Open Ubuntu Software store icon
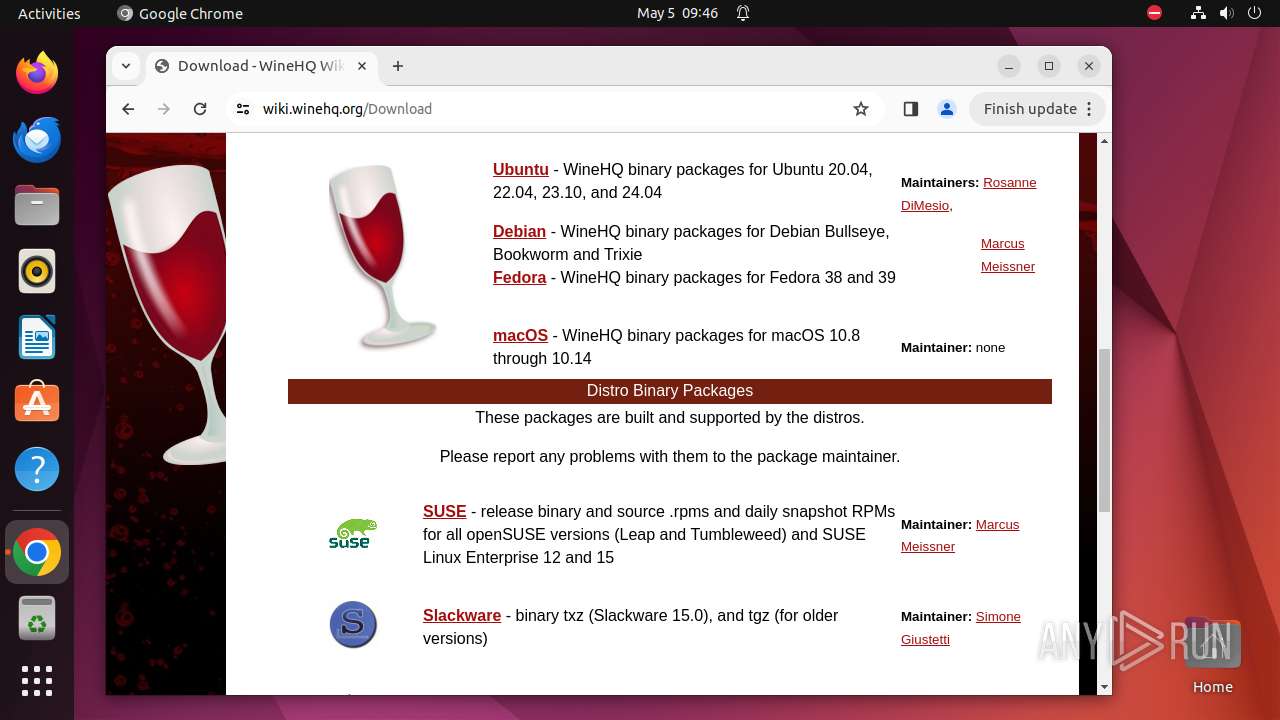Screen dimensions: 1280x720 click(x=37, y=403)
